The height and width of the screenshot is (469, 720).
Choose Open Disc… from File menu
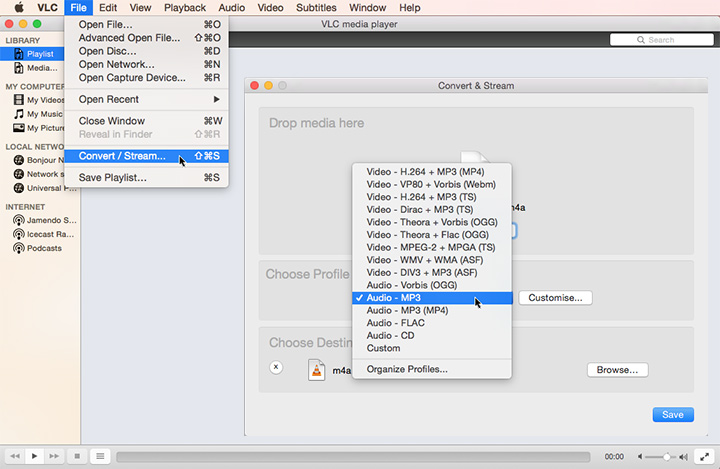146,51
